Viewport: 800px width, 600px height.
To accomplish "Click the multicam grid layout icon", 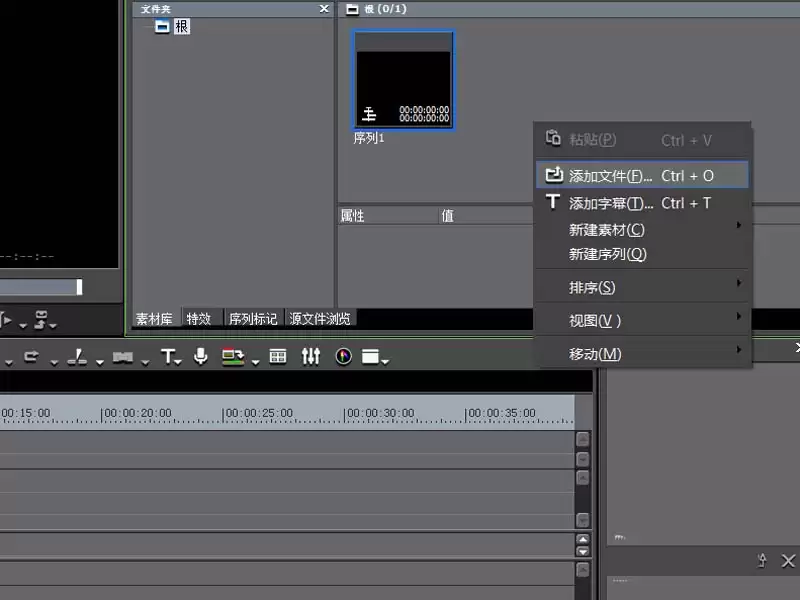I will pos(278,356).
